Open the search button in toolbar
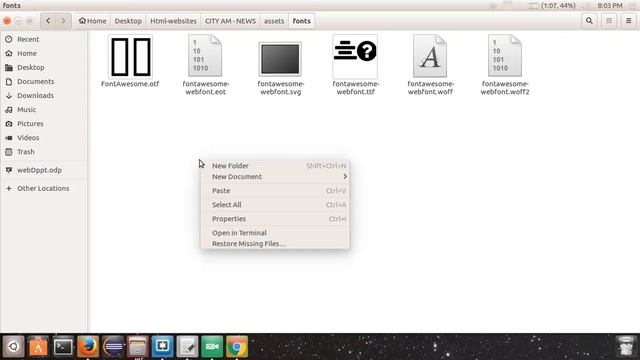 coord(589,21)
